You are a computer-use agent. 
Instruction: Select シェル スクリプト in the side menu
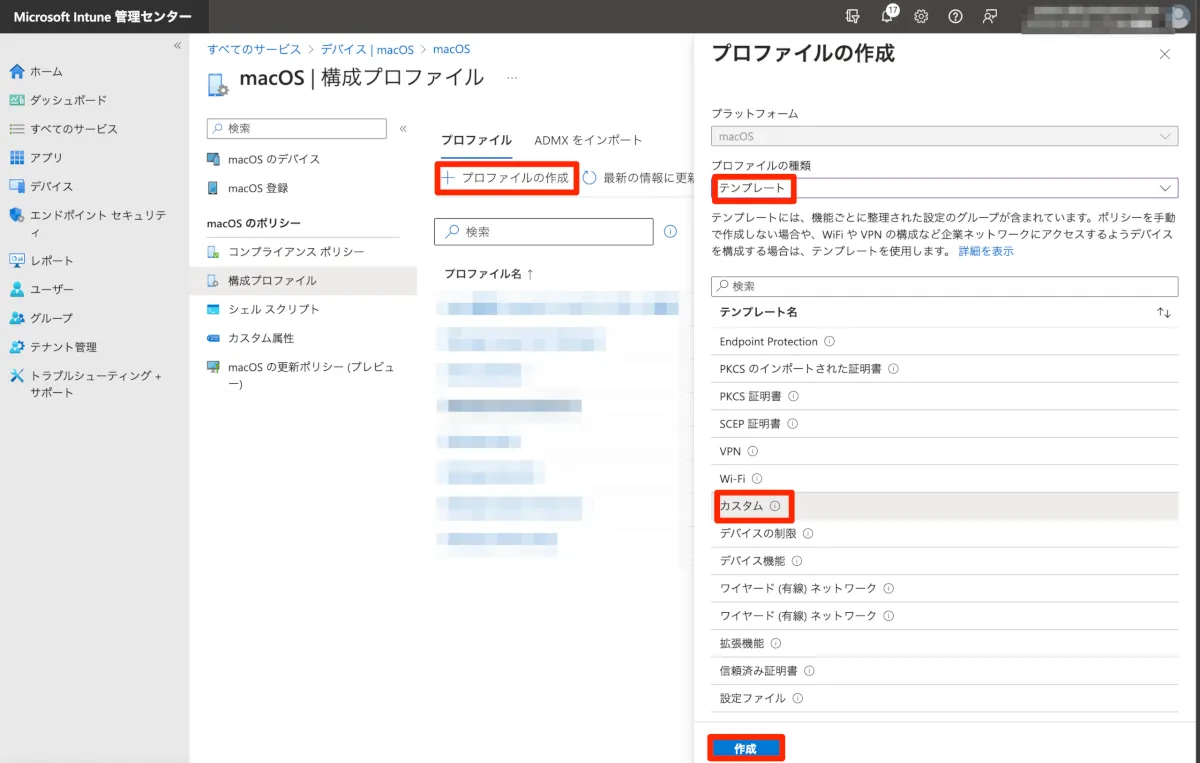(273, 309)
